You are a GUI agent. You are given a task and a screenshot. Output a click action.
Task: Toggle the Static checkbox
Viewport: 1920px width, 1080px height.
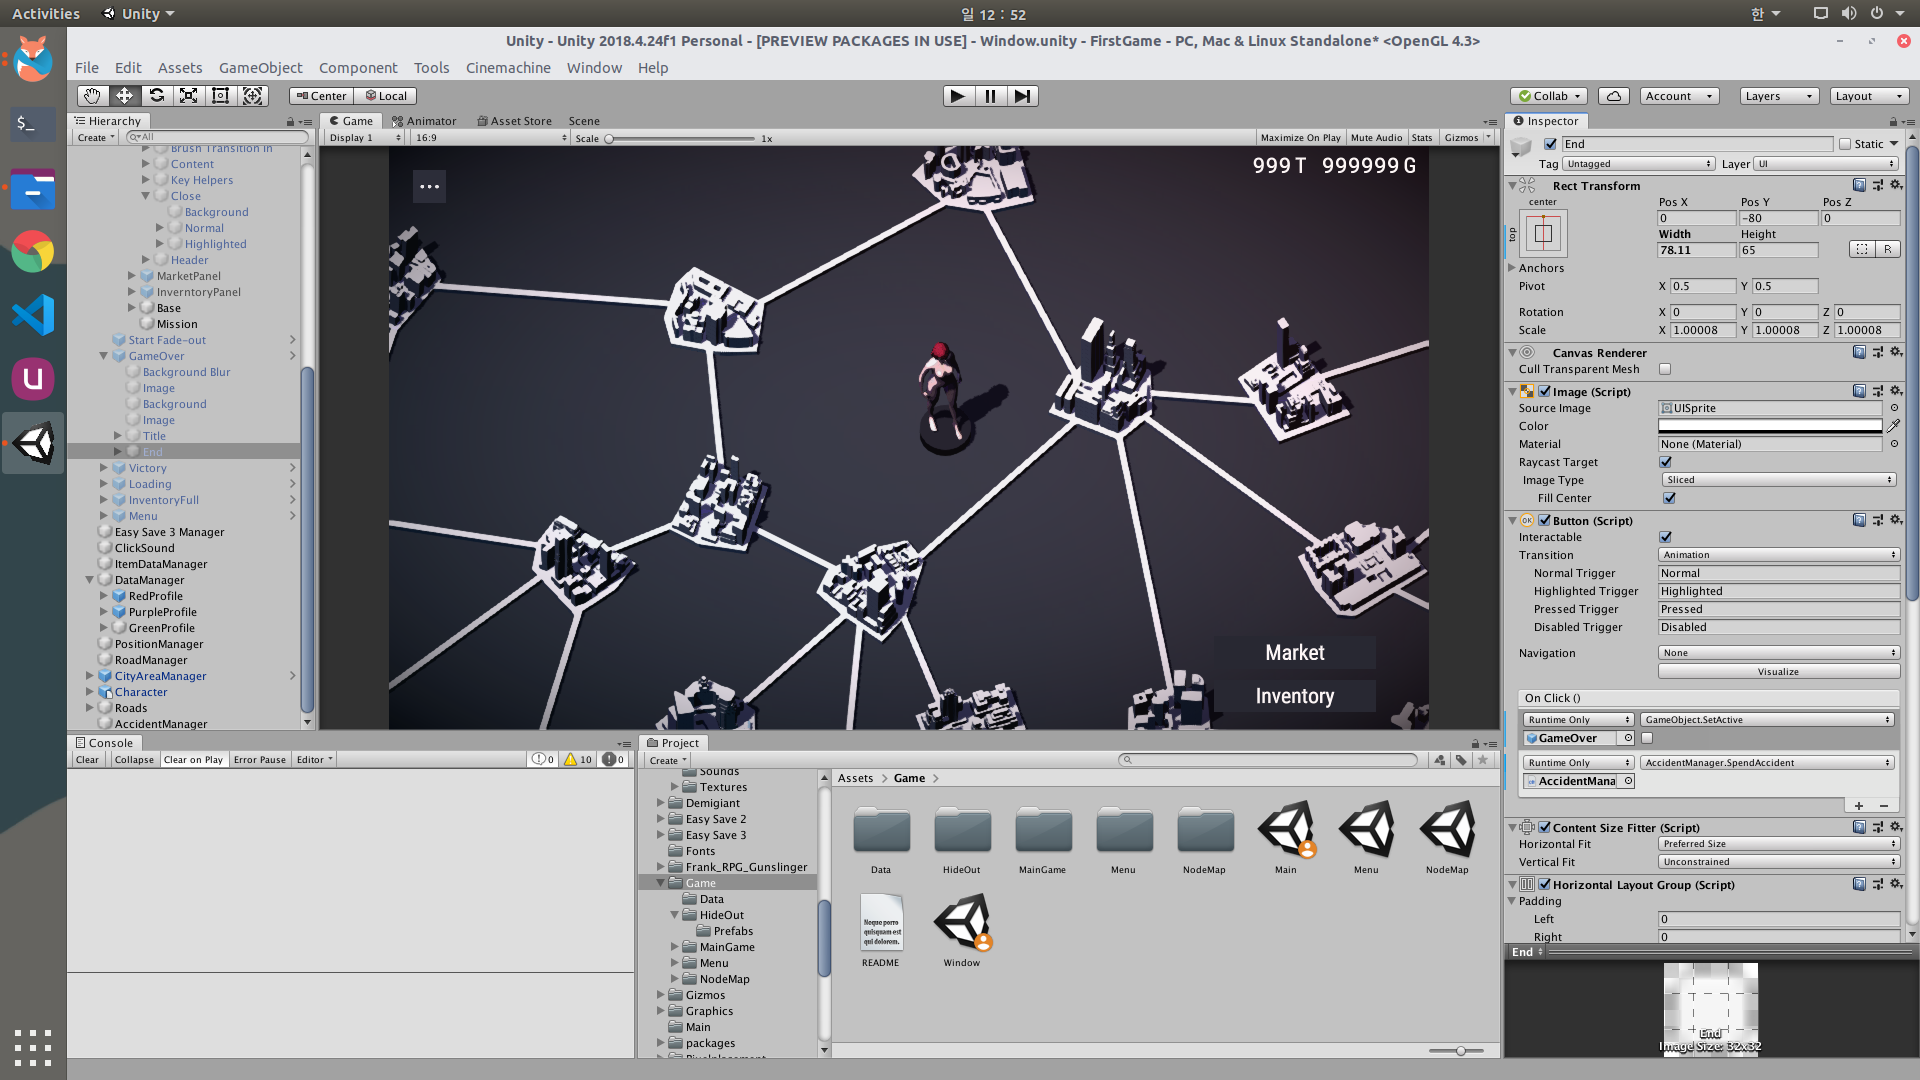(x=1845, y=144)
